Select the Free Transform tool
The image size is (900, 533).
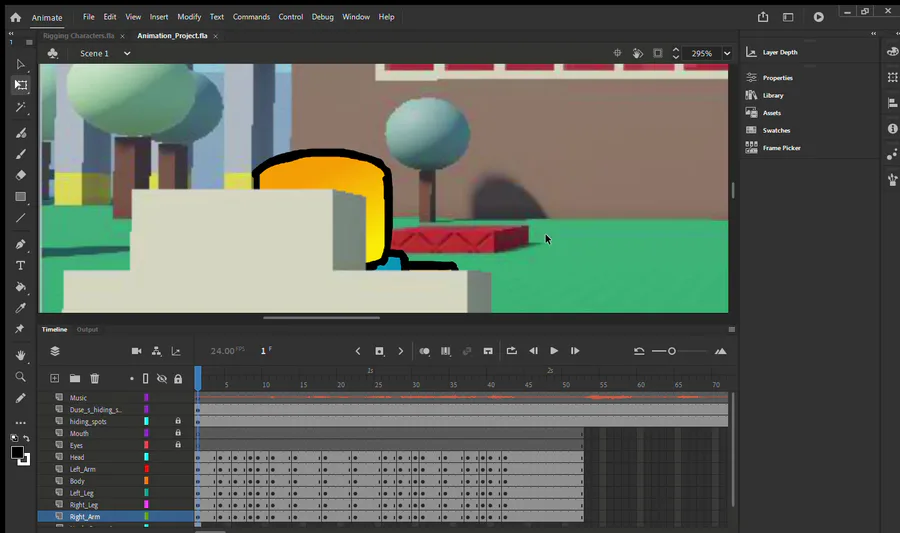(x=21, y=85)
